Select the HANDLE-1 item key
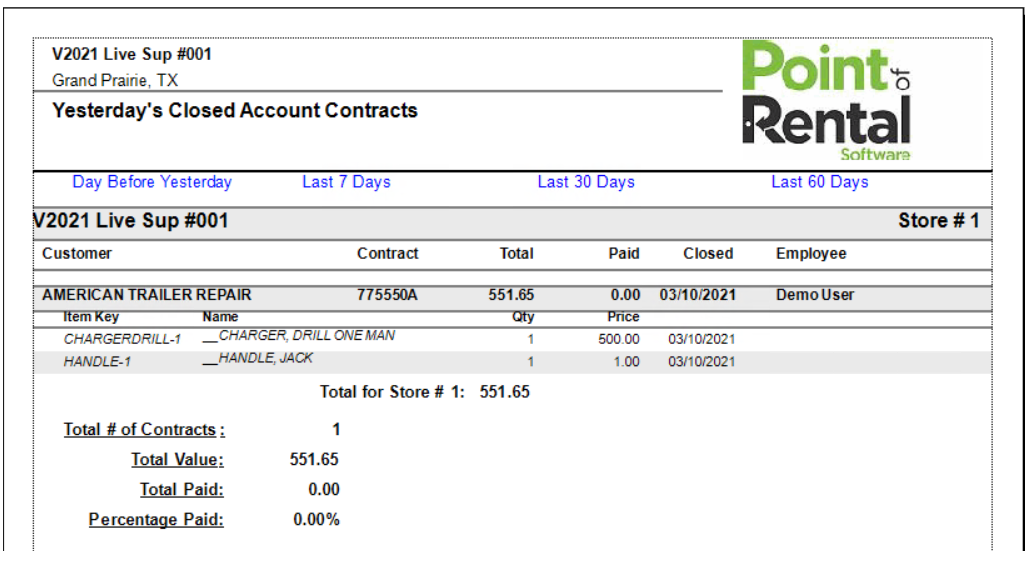This screenshot has width=1025, height=562. coord(98,362)
